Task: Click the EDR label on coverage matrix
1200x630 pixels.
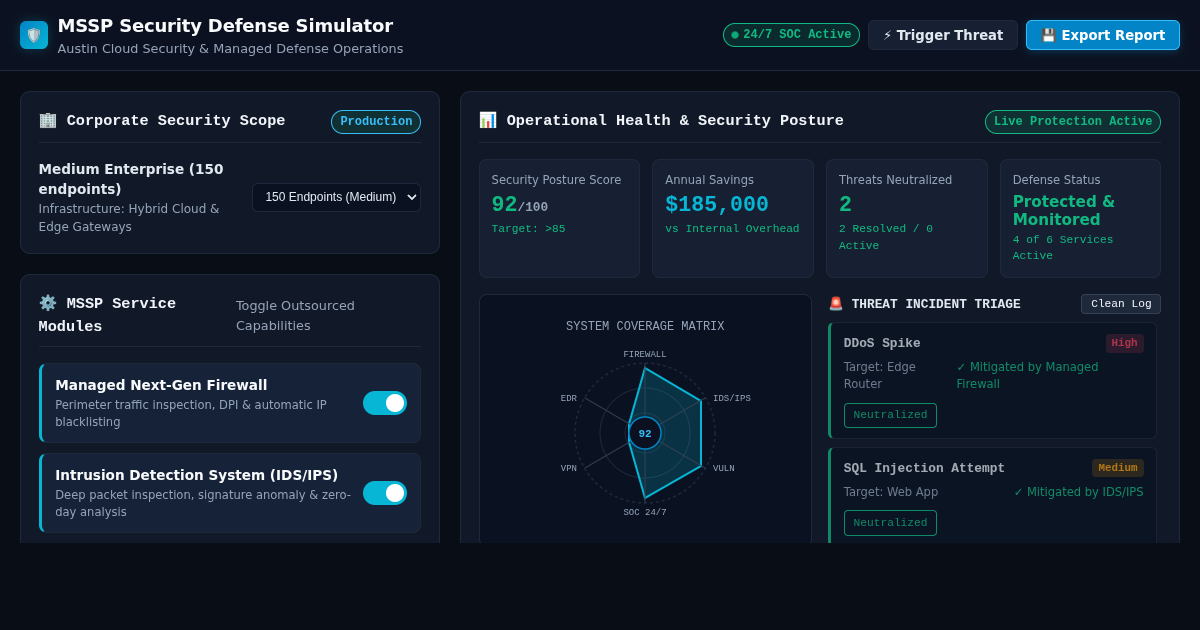Action: (x=569, y=399)
